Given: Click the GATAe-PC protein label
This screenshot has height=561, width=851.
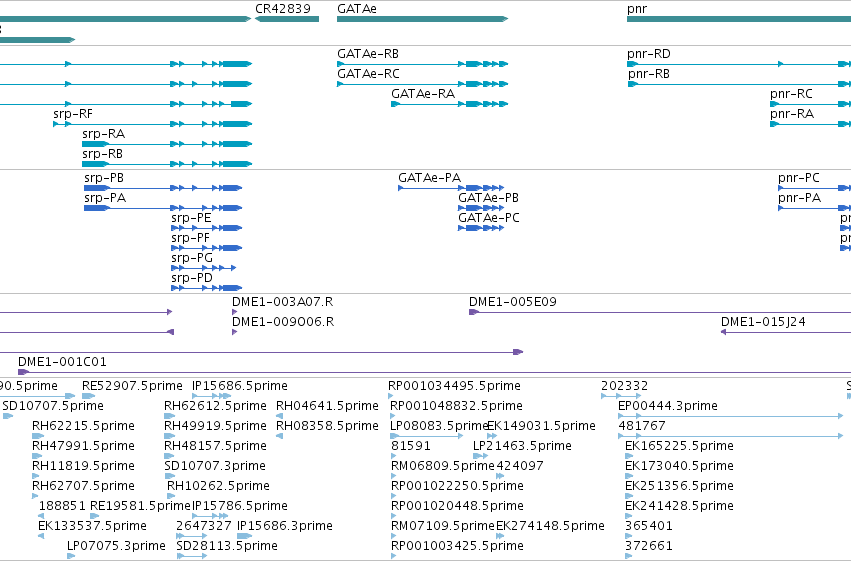Looking at the screenshot, I should pos(488,218).
